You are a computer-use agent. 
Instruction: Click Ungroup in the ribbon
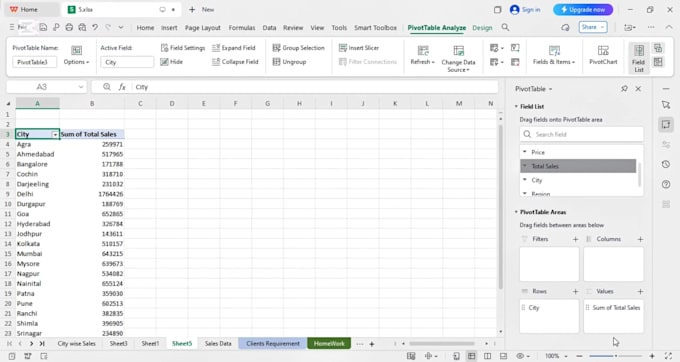[x=289, y=62]
